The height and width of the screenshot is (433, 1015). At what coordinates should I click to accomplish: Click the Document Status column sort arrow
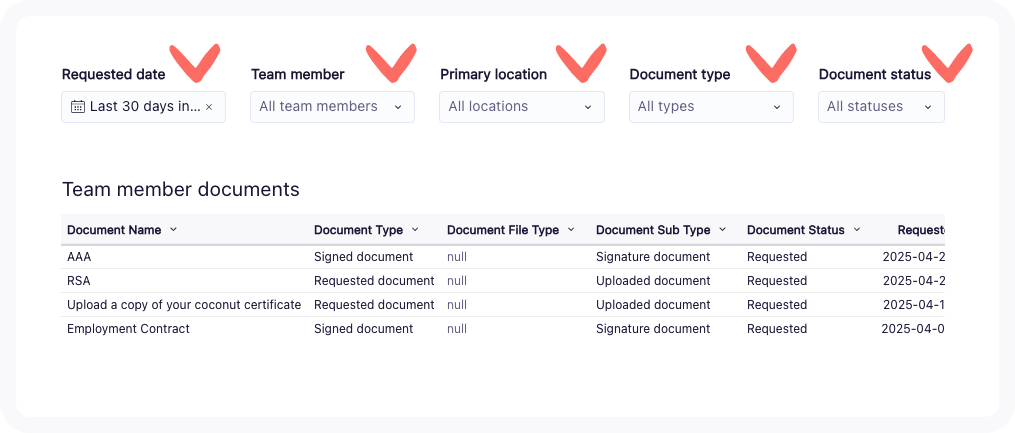[x=857, y=230]
